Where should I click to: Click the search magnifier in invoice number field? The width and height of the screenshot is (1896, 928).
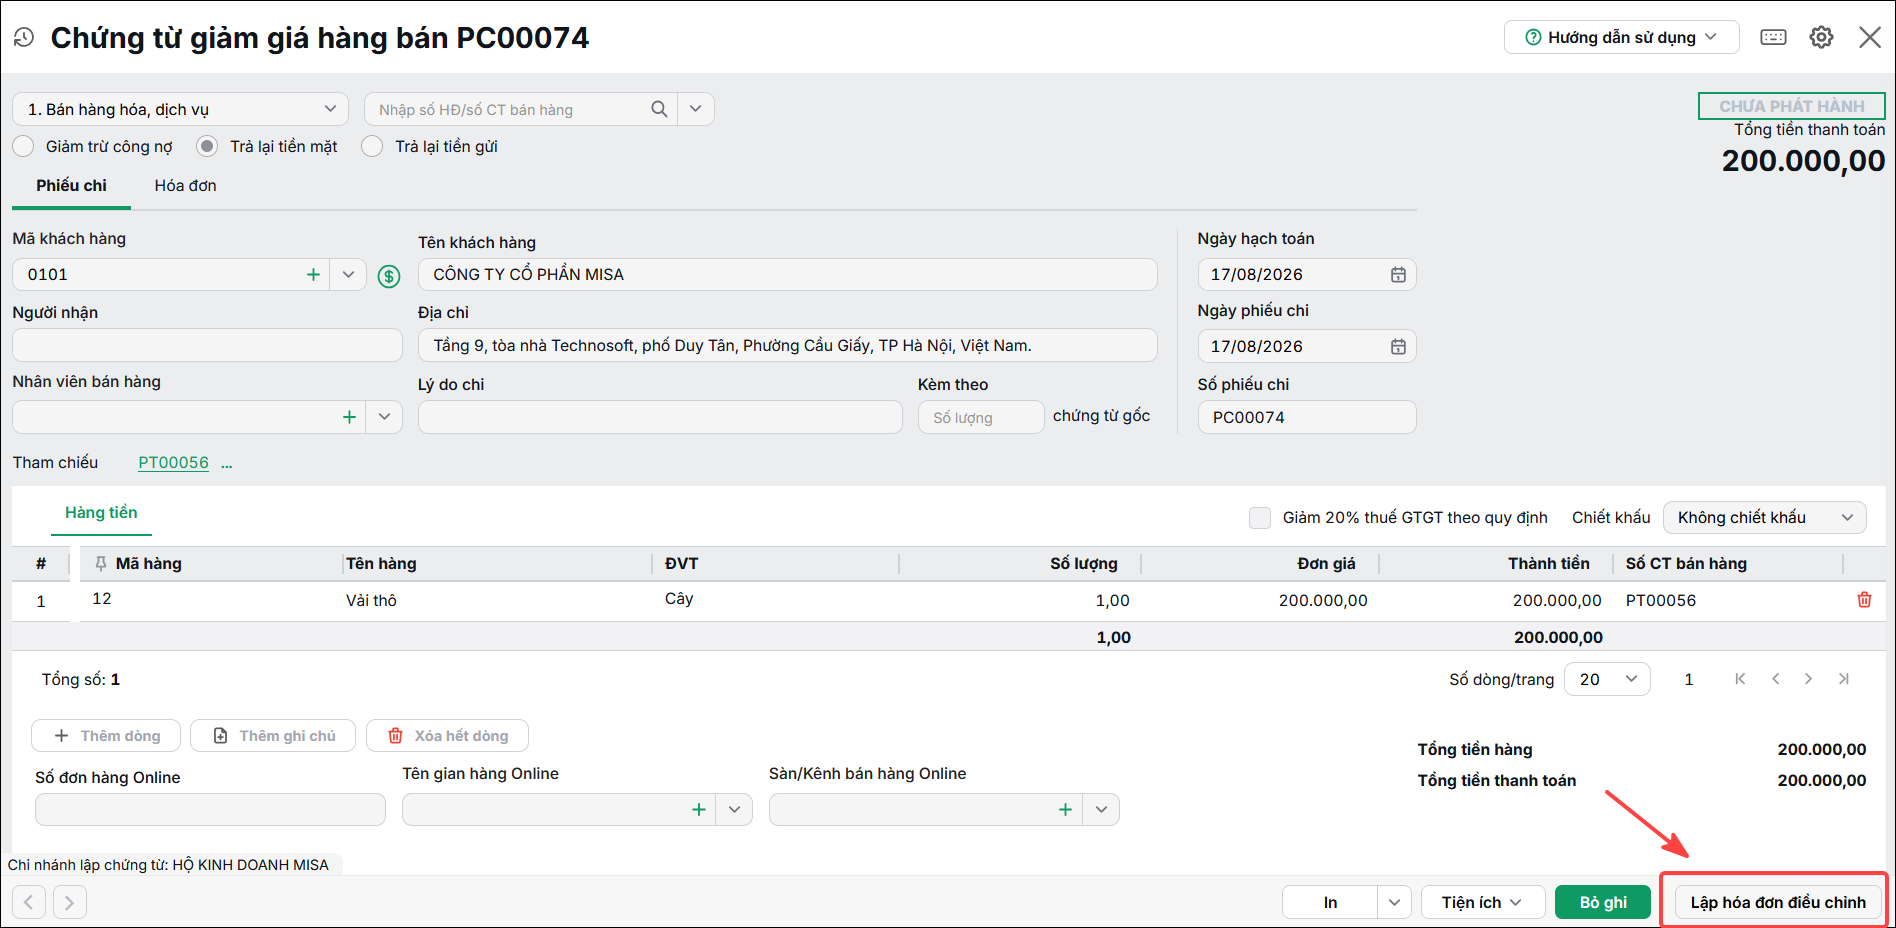point(659,109)
